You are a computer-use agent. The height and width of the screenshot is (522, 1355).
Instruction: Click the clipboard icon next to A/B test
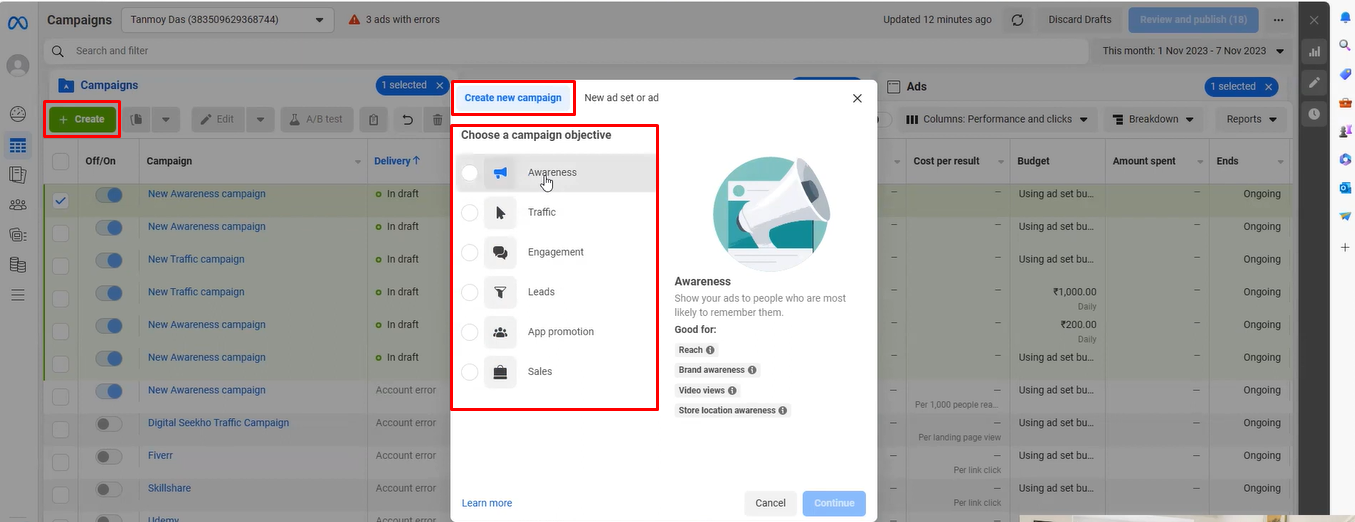(373, 120)
